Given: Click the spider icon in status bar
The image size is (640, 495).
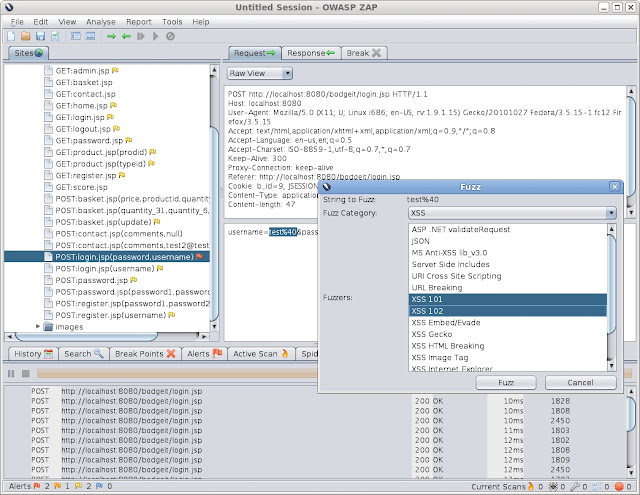Looking at the screenshot, I should 553,486.
